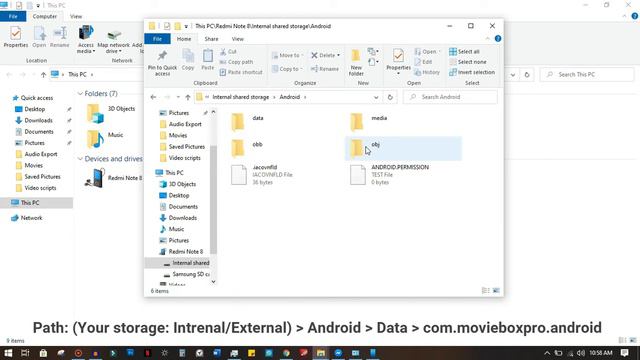Click the Search This PC field
Viewport: 640px width, 360px height.
pyautogui.click(x=587, y=75)
